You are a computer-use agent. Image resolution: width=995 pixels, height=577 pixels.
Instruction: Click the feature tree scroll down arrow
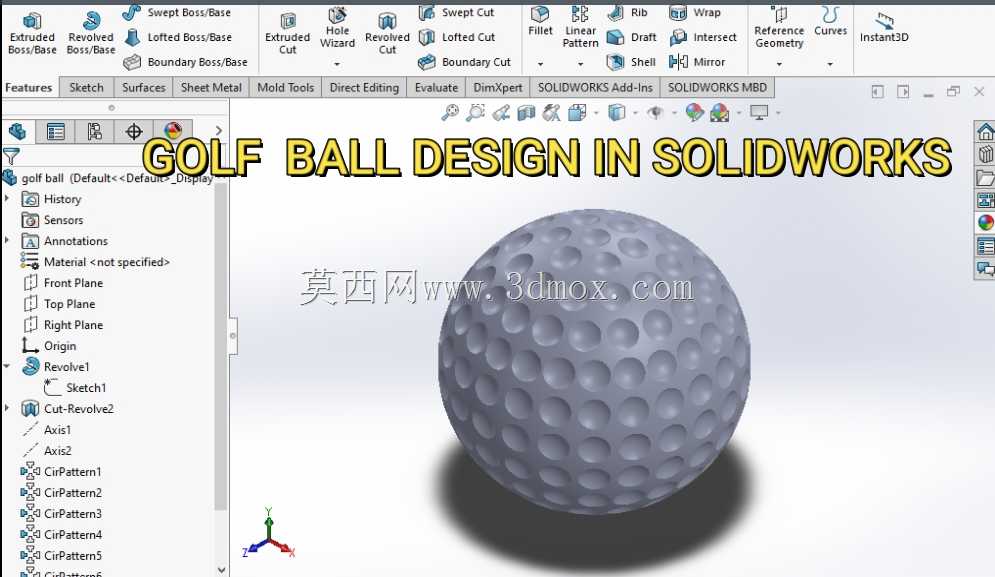pyautogui.click(x=221, y=569)
